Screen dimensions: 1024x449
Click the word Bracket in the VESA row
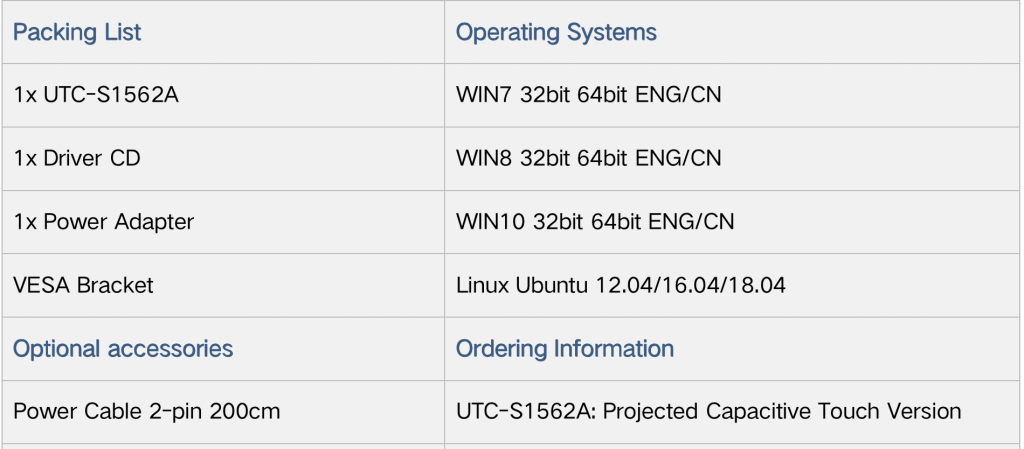click(115, 285)
